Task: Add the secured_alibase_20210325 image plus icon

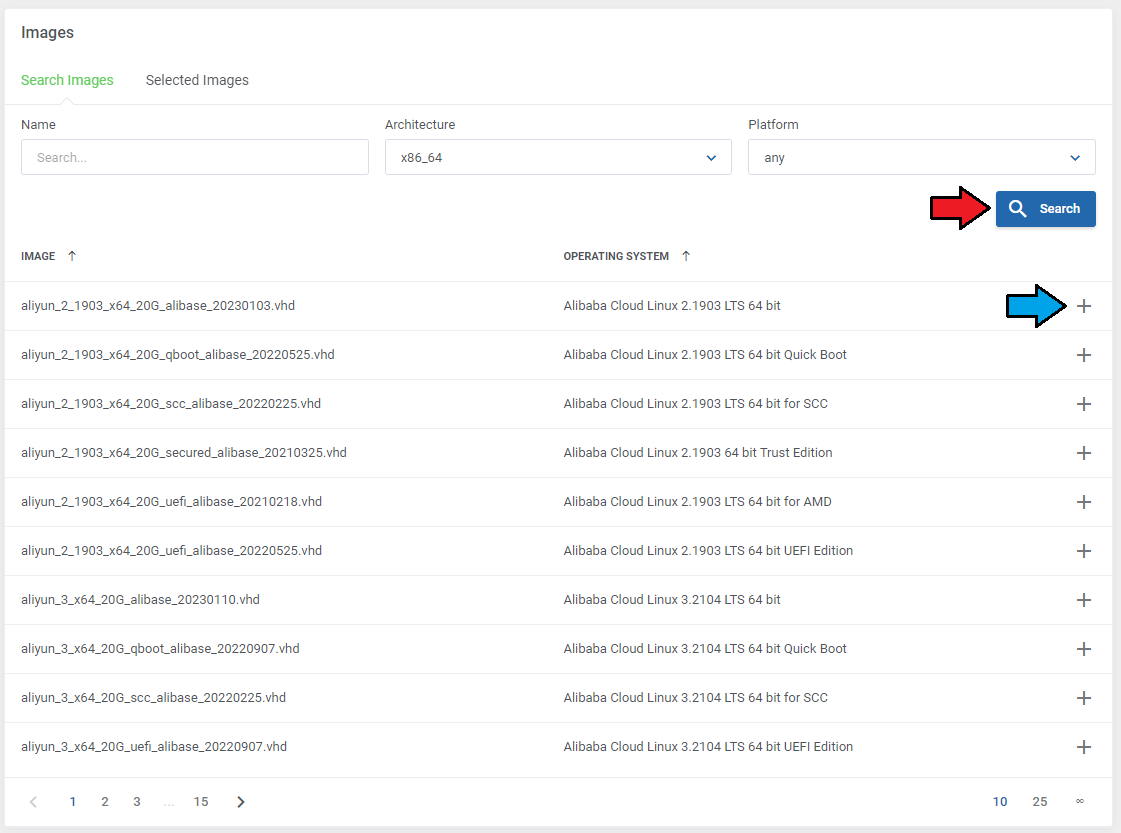Action: click(1084, 453)
